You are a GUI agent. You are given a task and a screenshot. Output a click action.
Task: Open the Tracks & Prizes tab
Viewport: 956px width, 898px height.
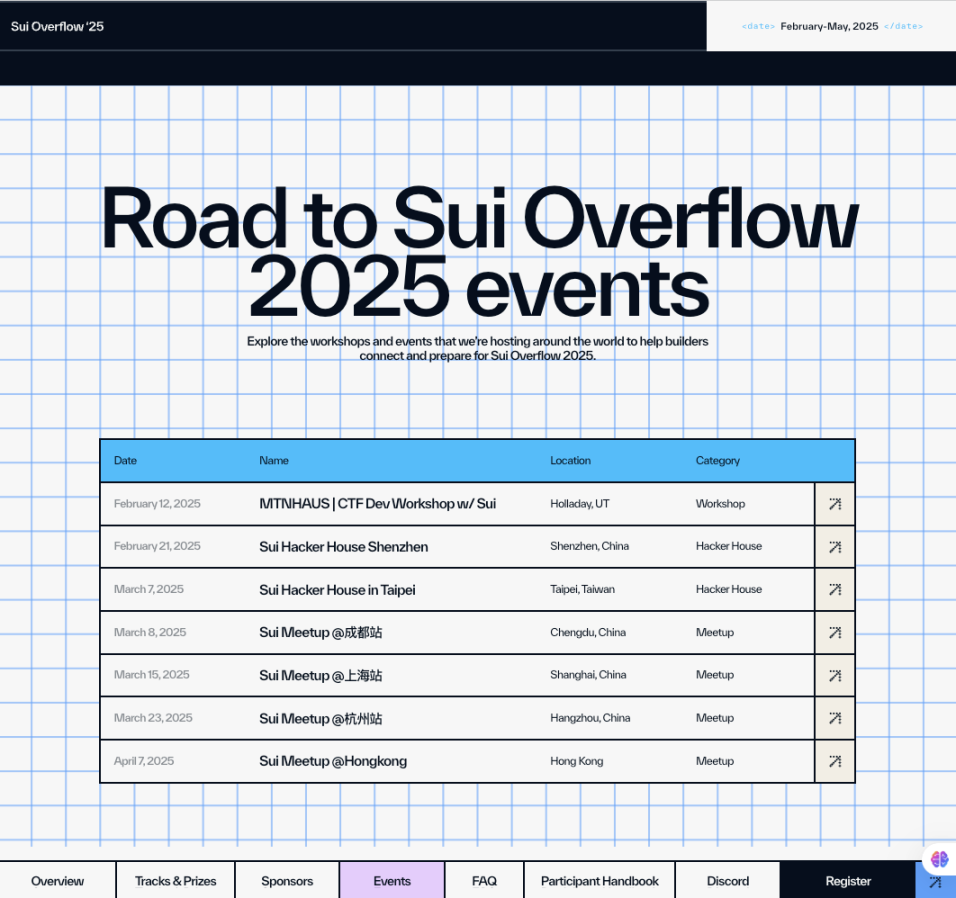pos(176,881)
